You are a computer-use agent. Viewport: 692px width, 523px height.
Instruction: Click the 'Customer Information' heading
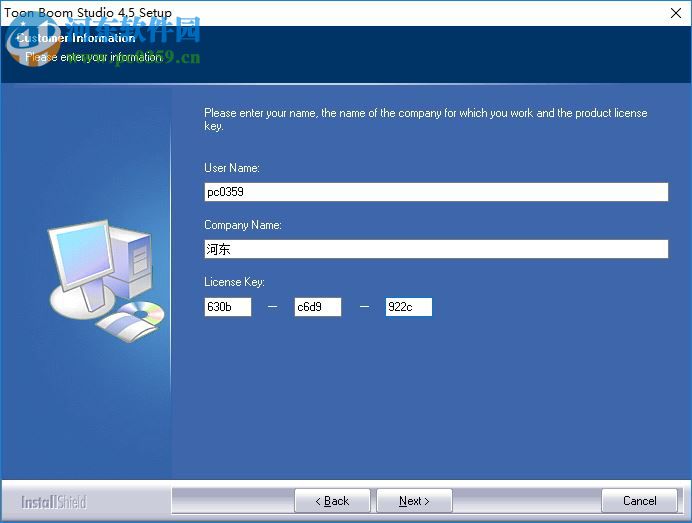(x=76, y=38)
